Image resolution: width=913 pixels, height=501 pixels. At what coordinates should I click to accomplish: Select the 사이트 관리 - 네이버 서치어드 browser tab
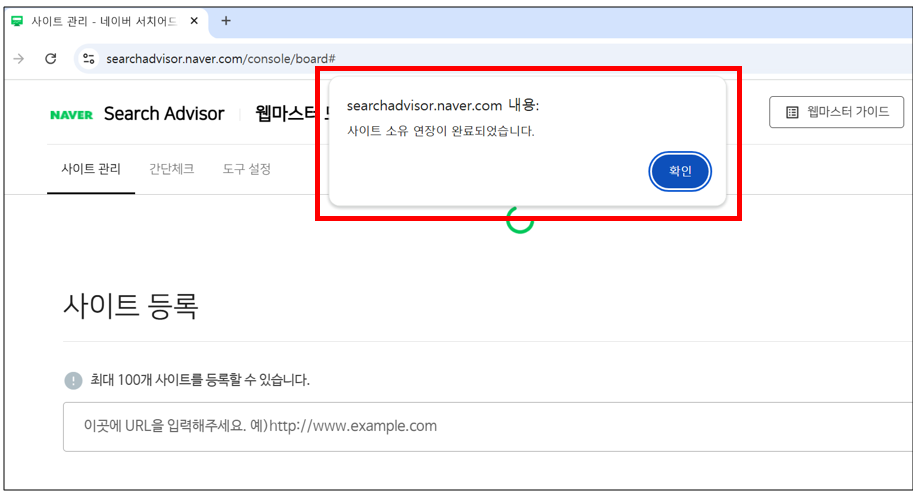pos(108,22)
